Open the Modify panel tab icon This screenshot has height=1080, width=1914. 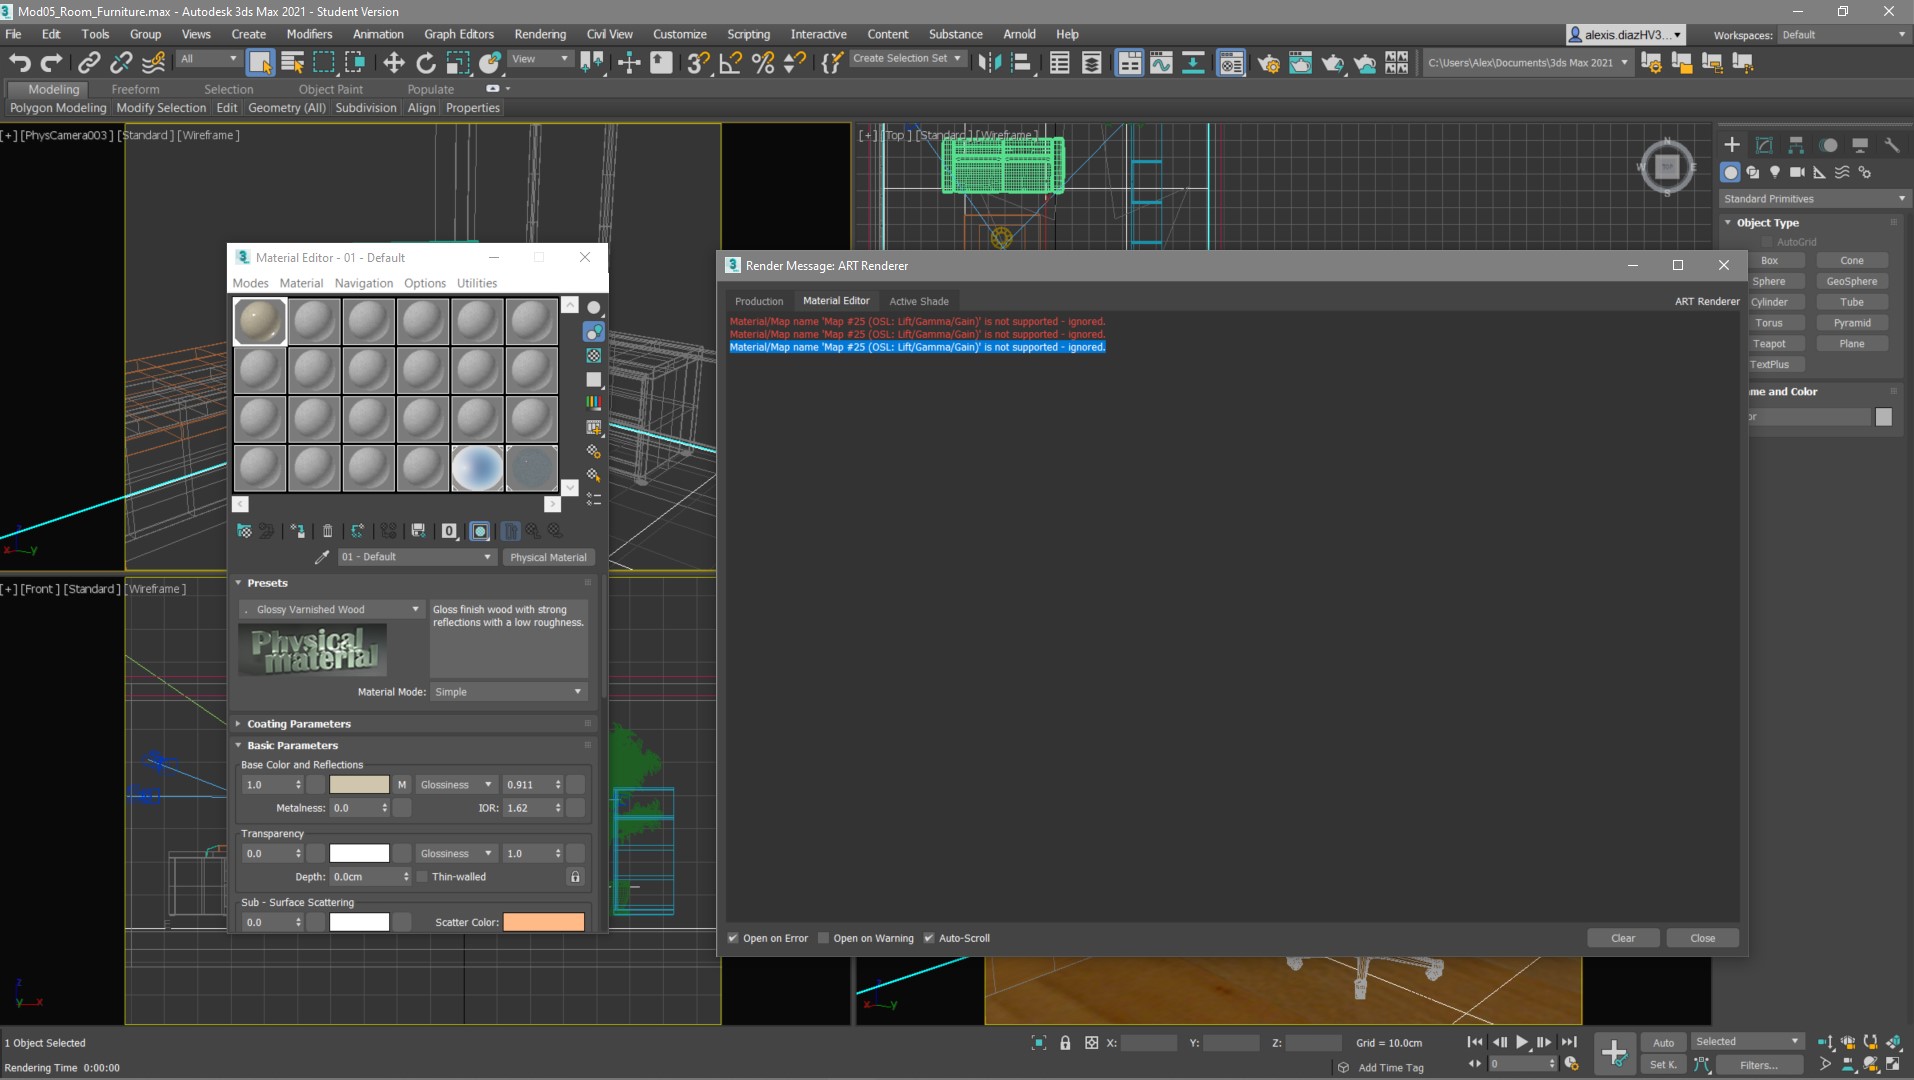(1764, 145)
